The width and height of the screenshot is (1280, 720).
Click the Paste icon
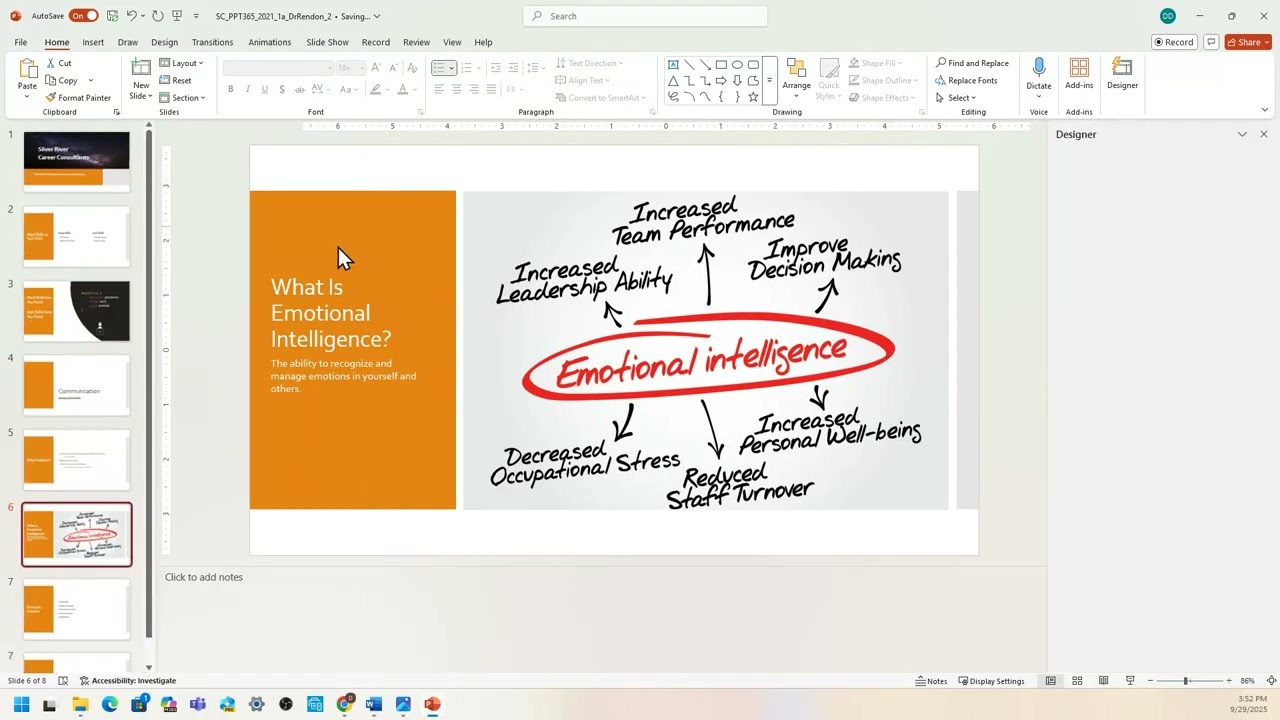(27, 69)
